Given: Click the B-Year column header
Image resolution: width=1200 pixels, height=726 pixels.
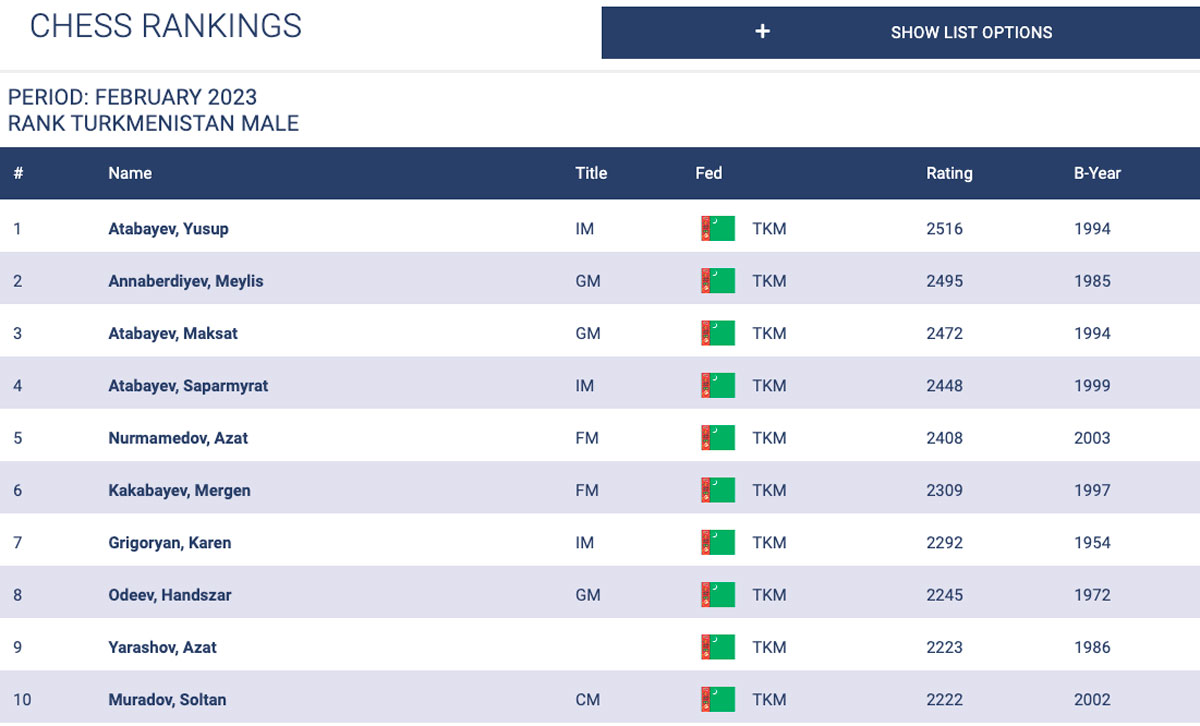Looking at the screenshot, I should pos(1097,173).
